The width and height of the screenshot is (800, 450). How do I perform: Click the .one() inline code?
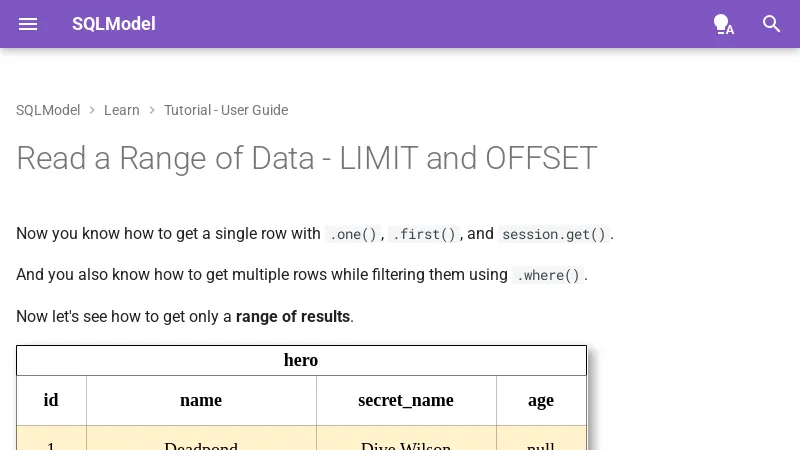coord(353,234)
